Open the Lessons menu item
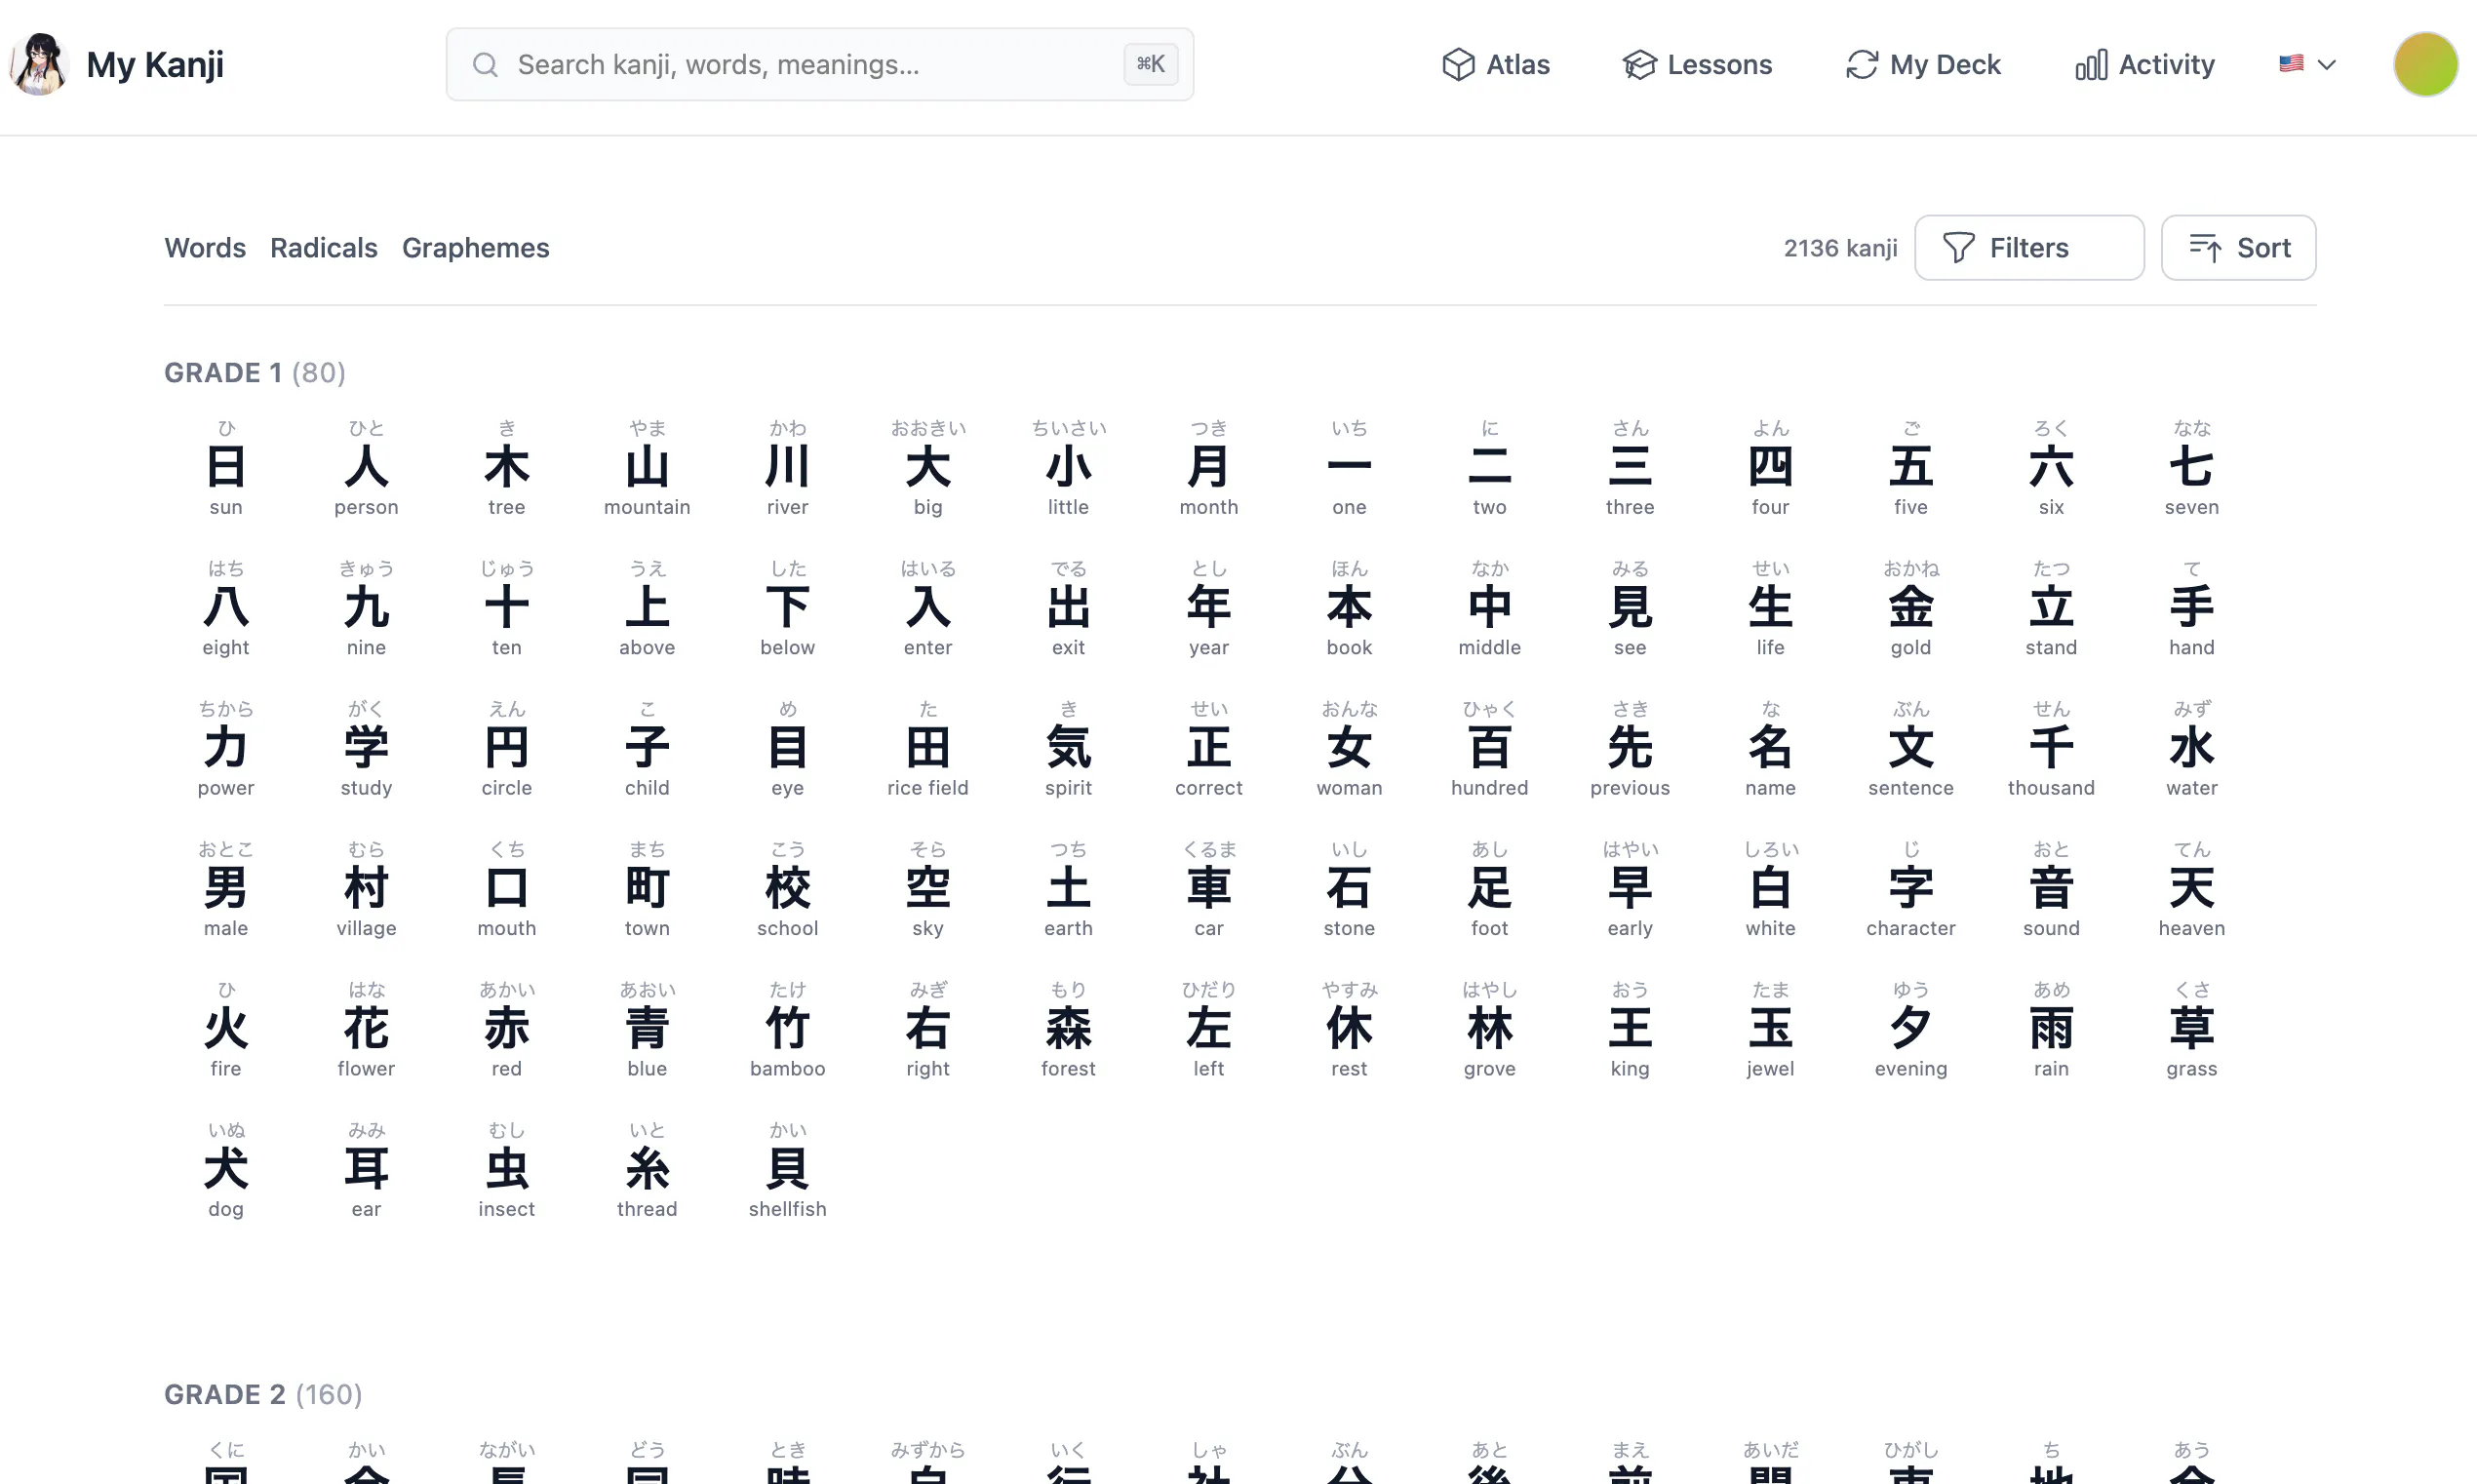Screen dimensions: 2477x1484 click(x=1696, y=65)
